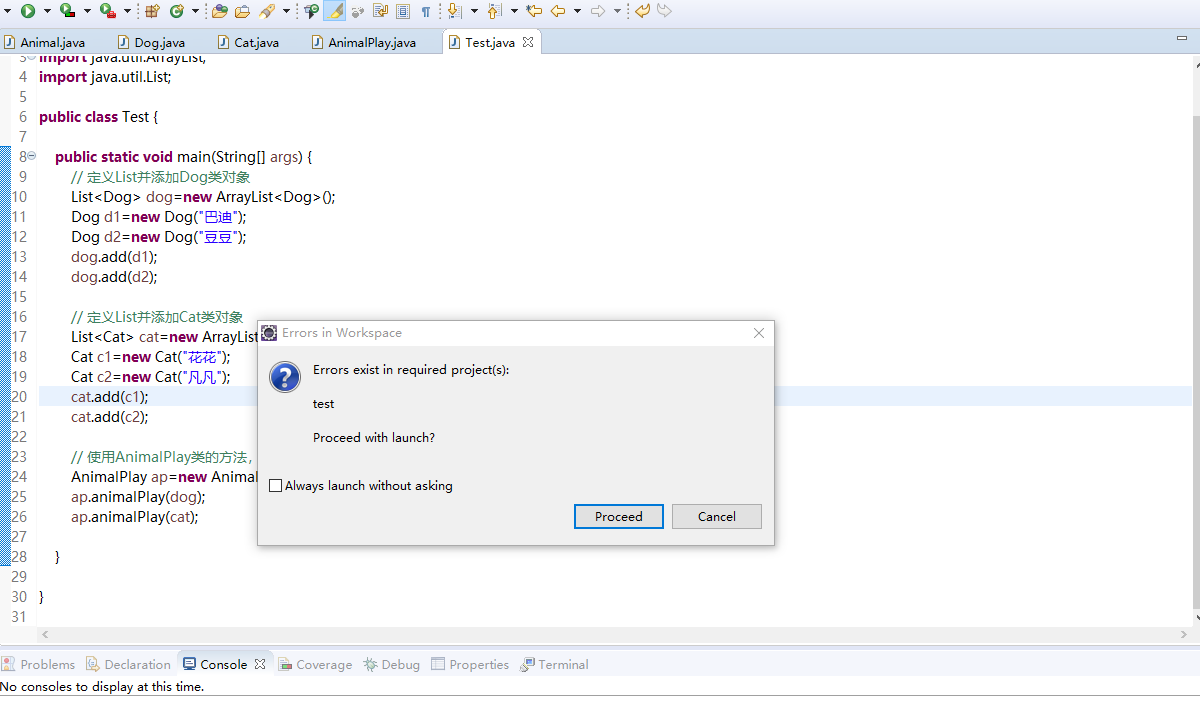The height and width of the screenshot is (706, 1200).
Task: Toggle Mark Occurrences highlighter icon
Action: 335,11
